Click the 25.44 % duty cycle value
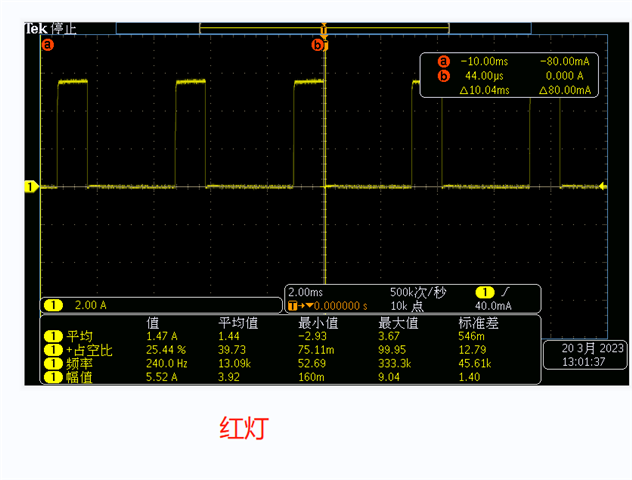Image resolution: width=632 pixels, height=480 pixels. click(x=166, y=350)
